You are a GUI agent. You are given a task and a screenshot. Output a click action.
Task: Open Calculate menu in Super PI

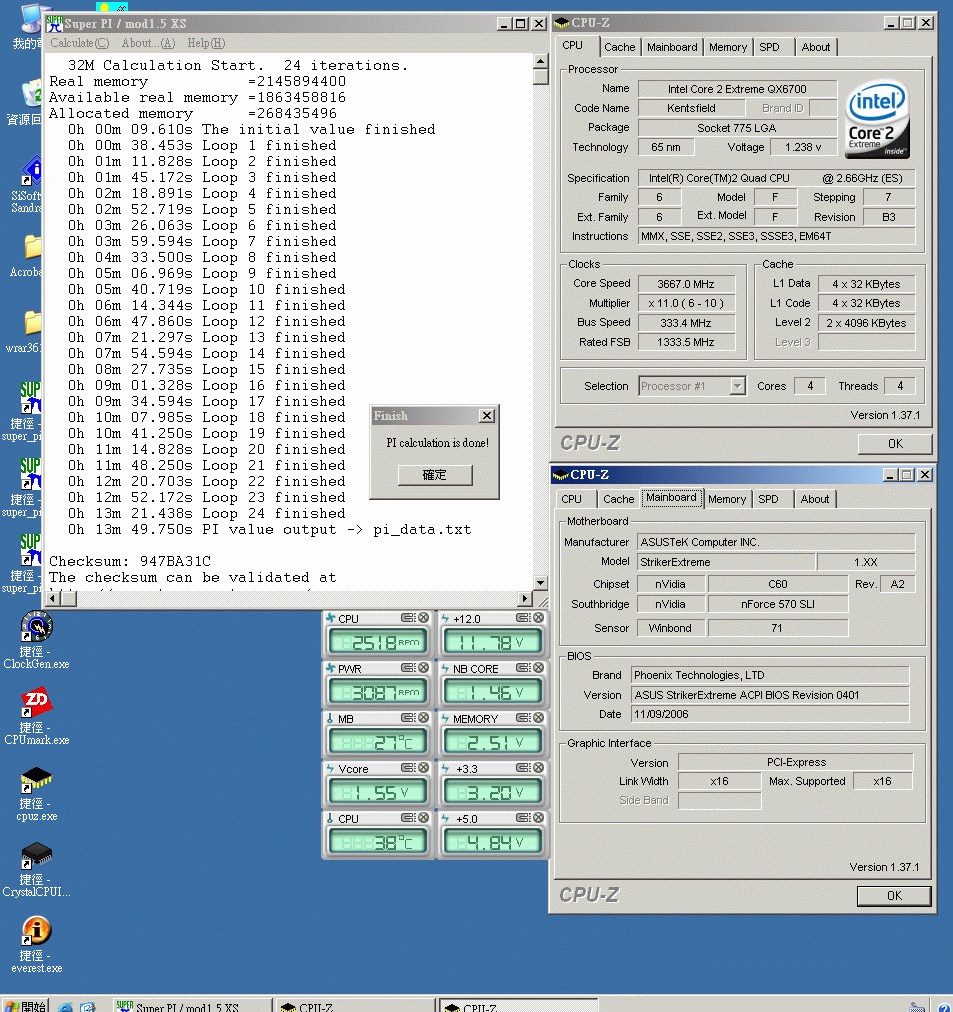coord(80,43)
